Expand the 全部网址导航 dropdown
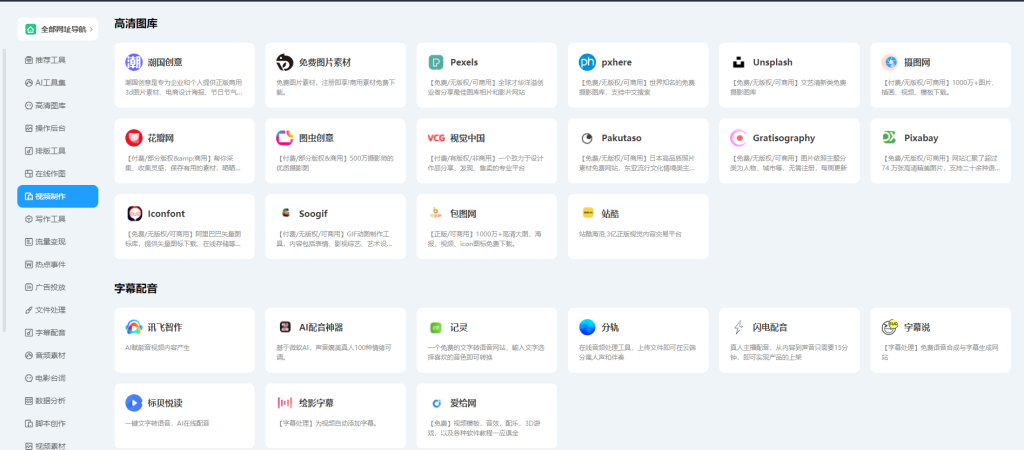Image resolution: width=1024 pixels, height=450 pixels. click(58, 30)
